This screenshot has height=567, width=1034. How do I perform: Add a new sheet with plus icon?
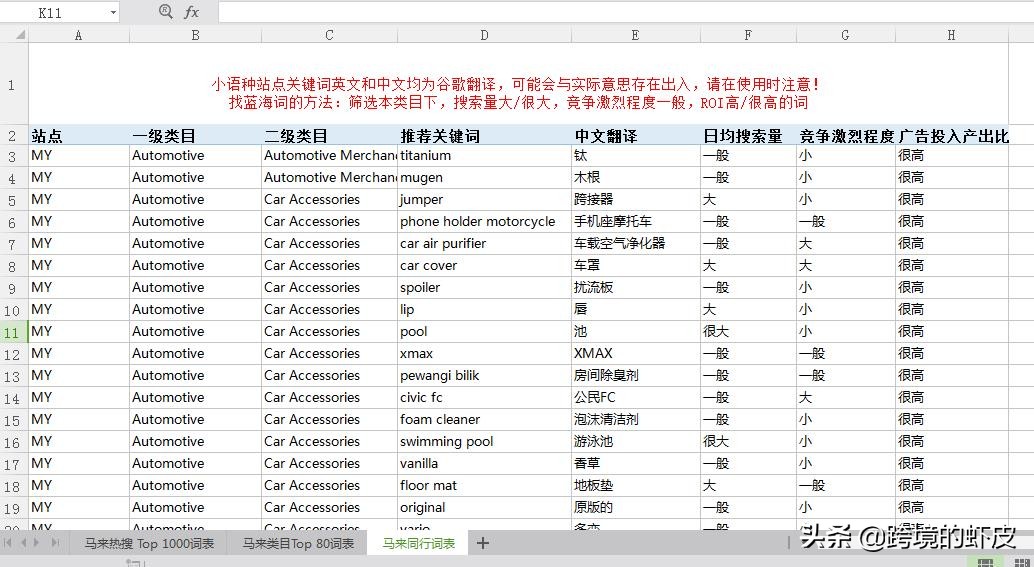click(x=483, y=543)
